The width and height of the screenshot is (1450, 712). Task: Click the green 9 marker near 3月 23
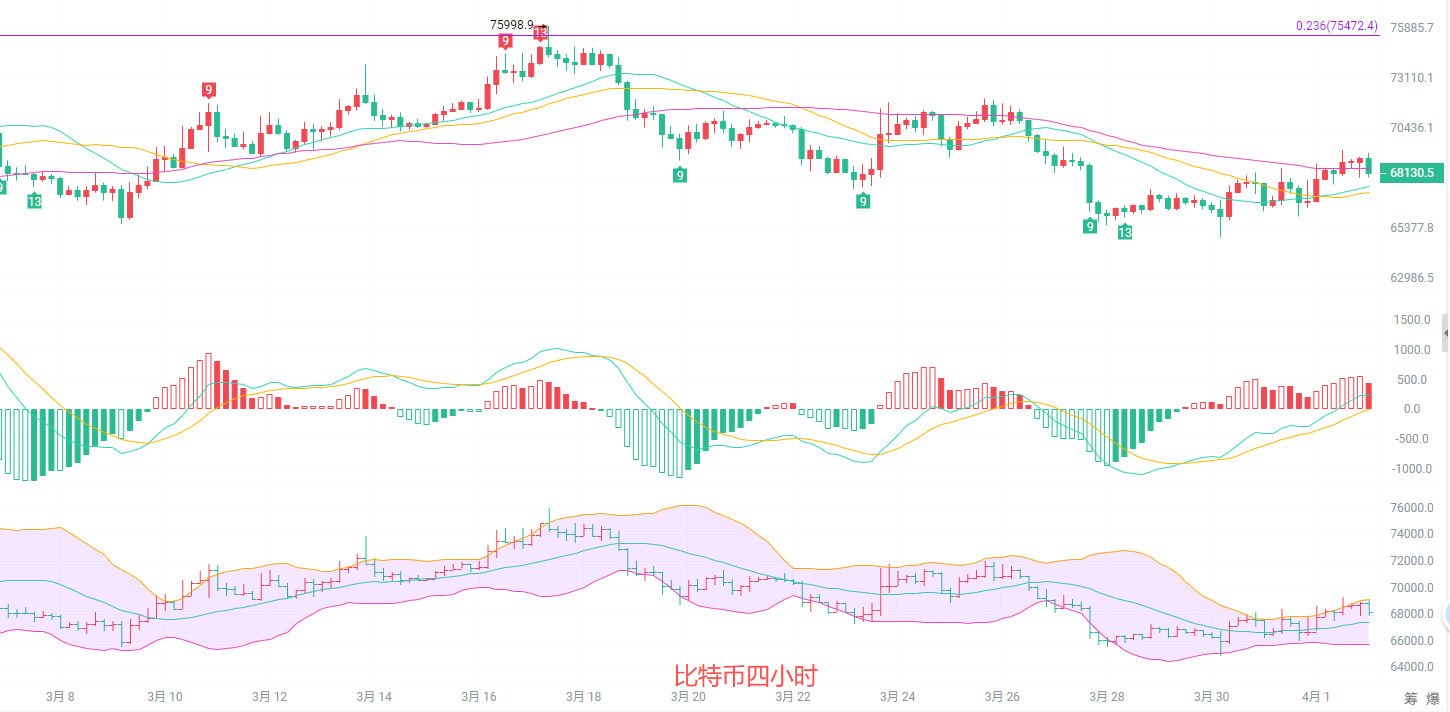(x=862, y=201)
